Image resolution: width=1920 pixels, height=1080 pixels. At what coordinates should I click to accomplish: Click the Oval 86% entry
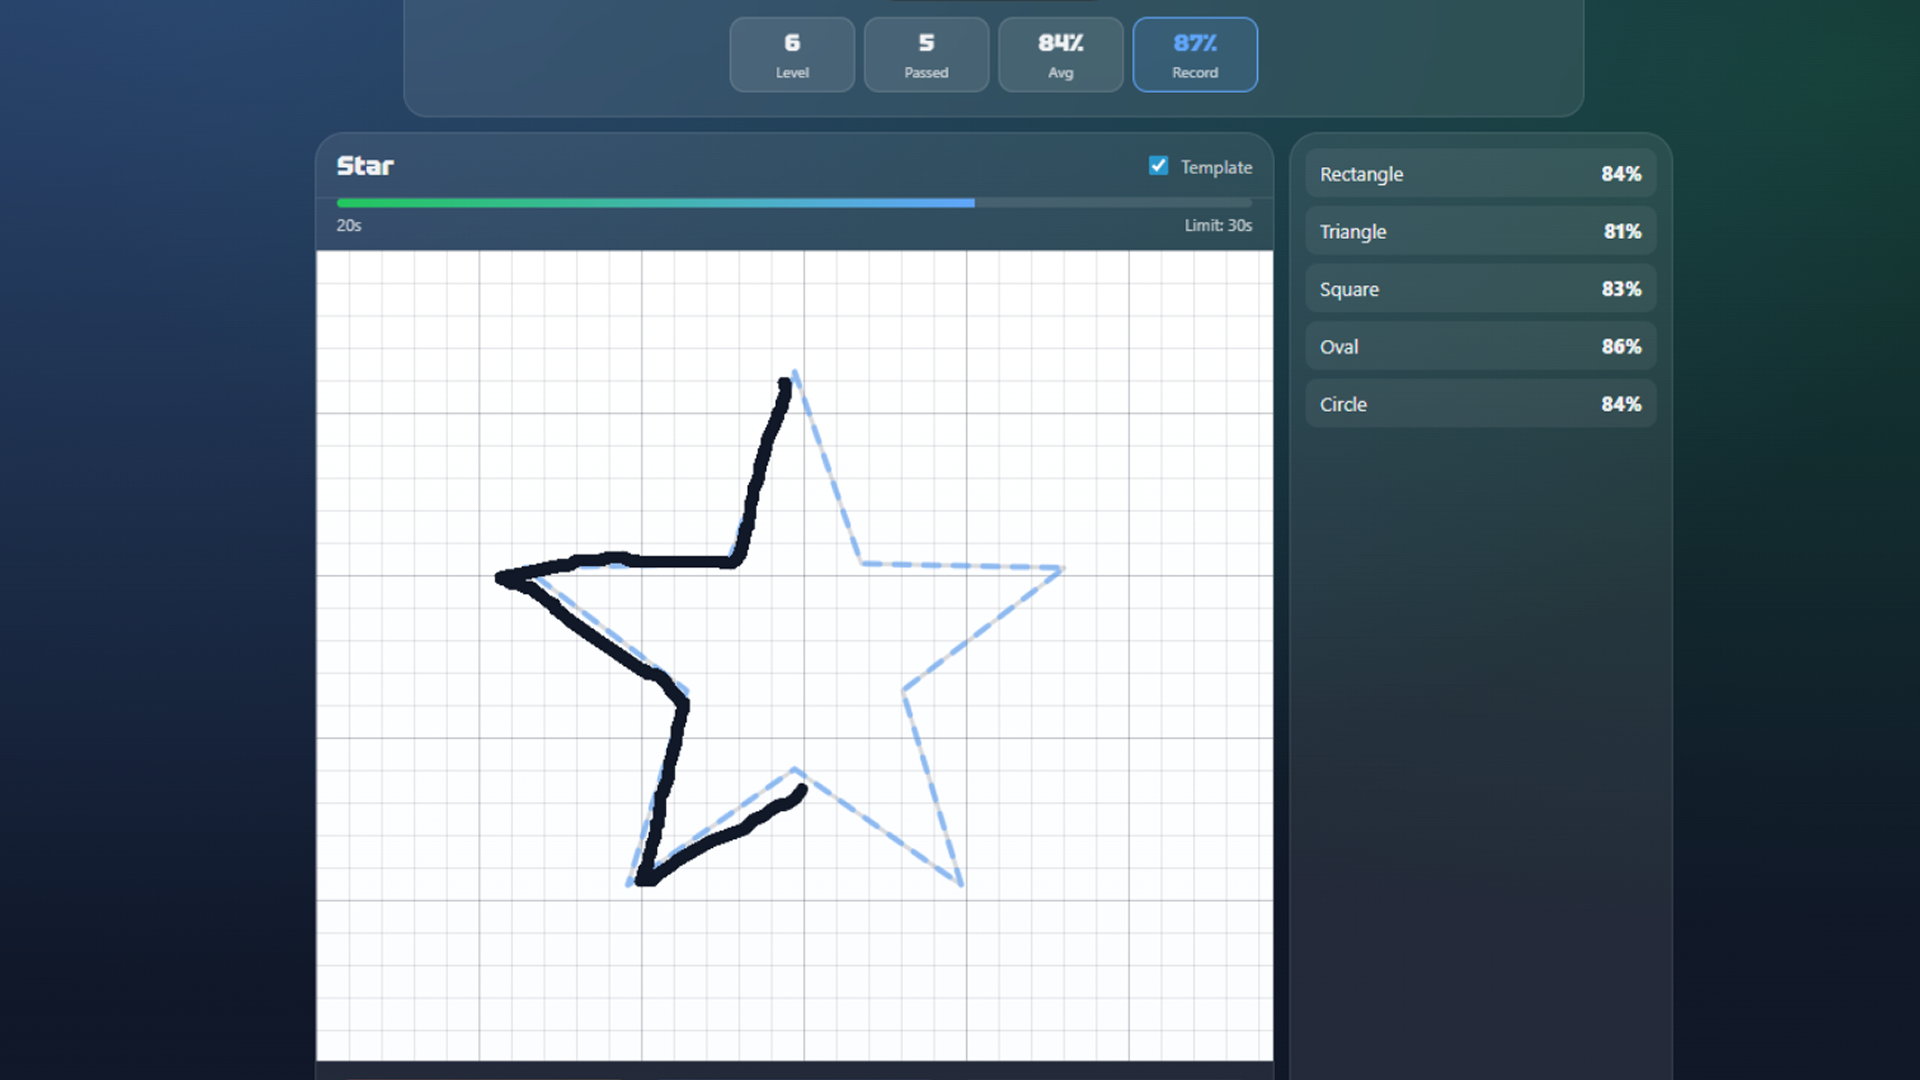[1480, 346]
